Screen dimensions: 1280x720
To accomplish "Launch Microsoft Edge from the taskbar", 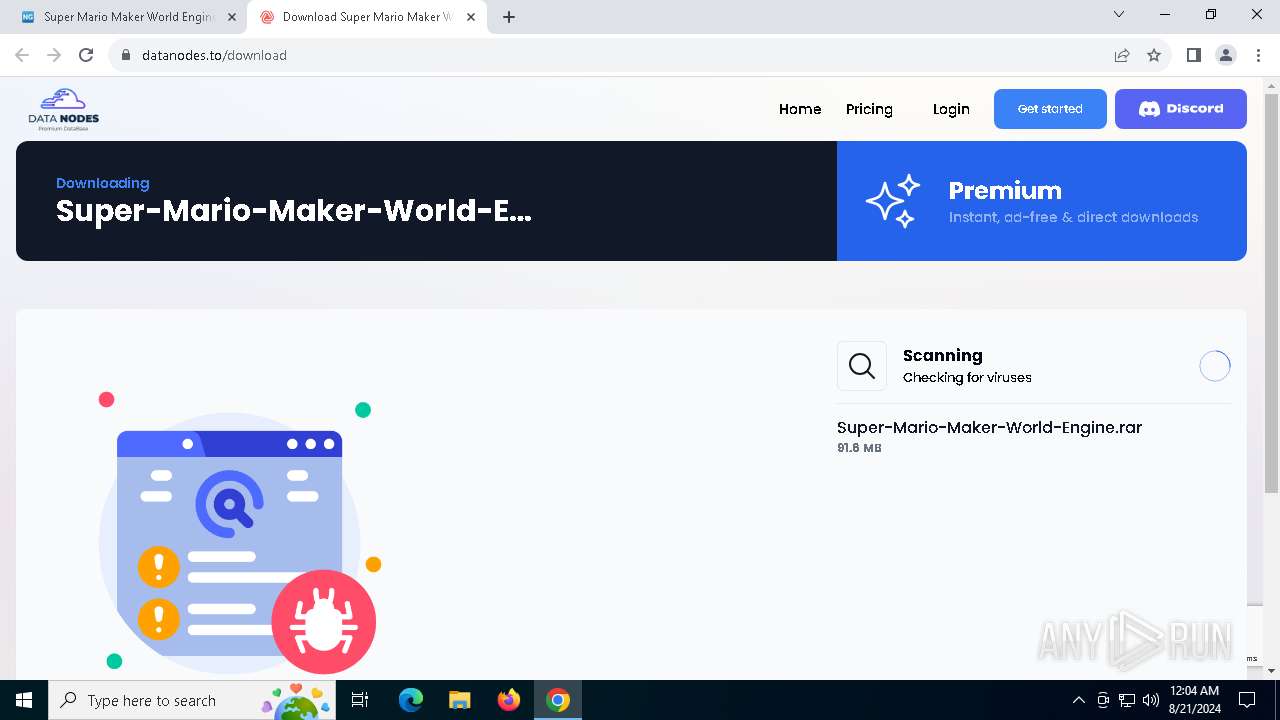I will point(411,700).
